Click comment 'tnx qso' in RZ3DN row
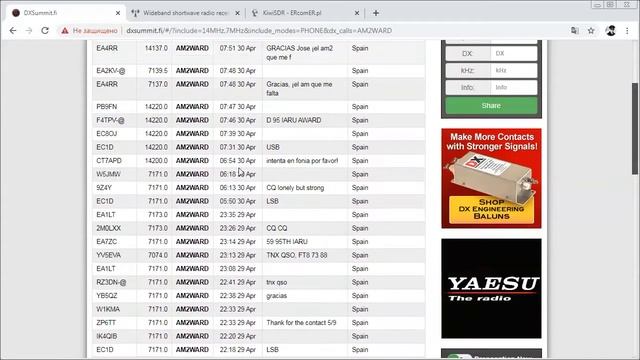640x360 pixels. [x=277, y=282]
